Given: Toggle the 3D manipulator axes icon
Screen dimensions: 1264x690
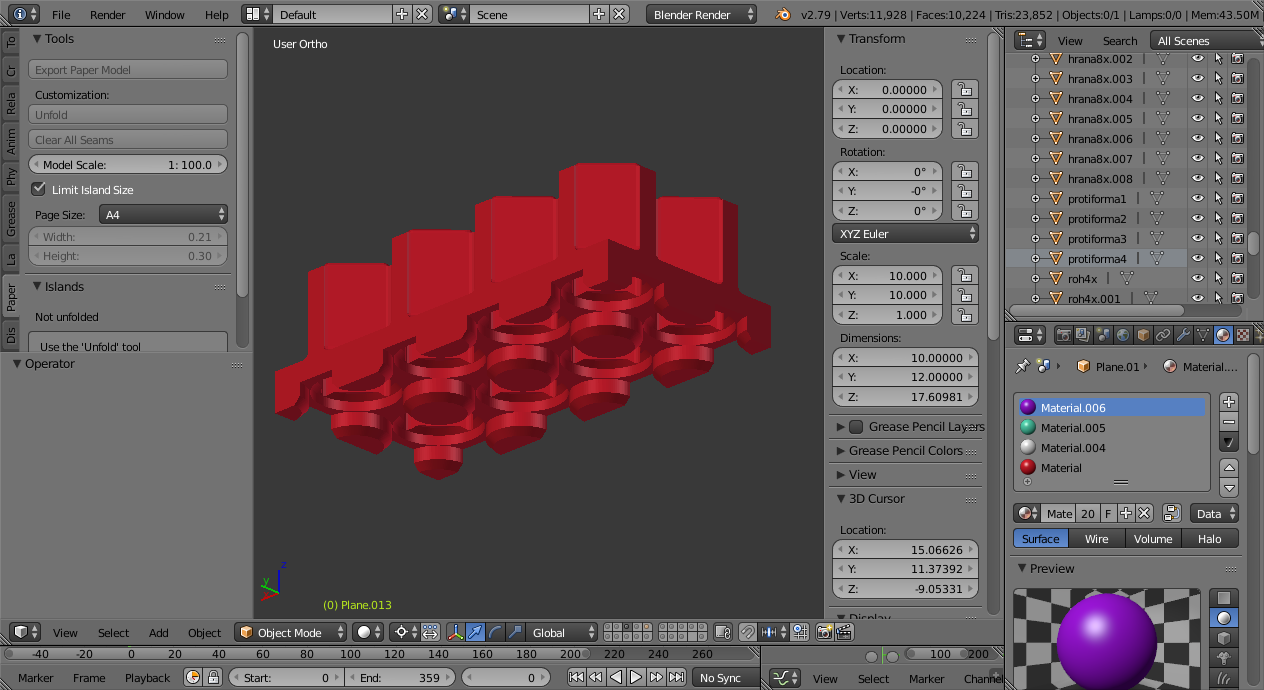Looking at the screenshot, I should 456,632.
